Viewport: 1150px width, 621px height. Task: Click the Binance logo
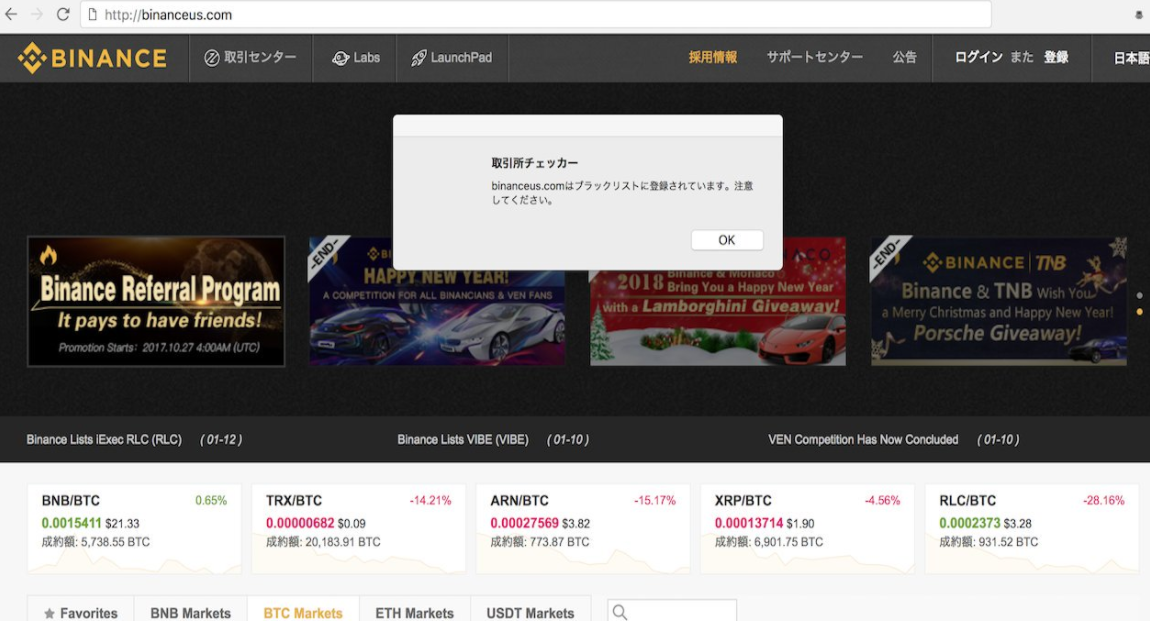point(92,58)
